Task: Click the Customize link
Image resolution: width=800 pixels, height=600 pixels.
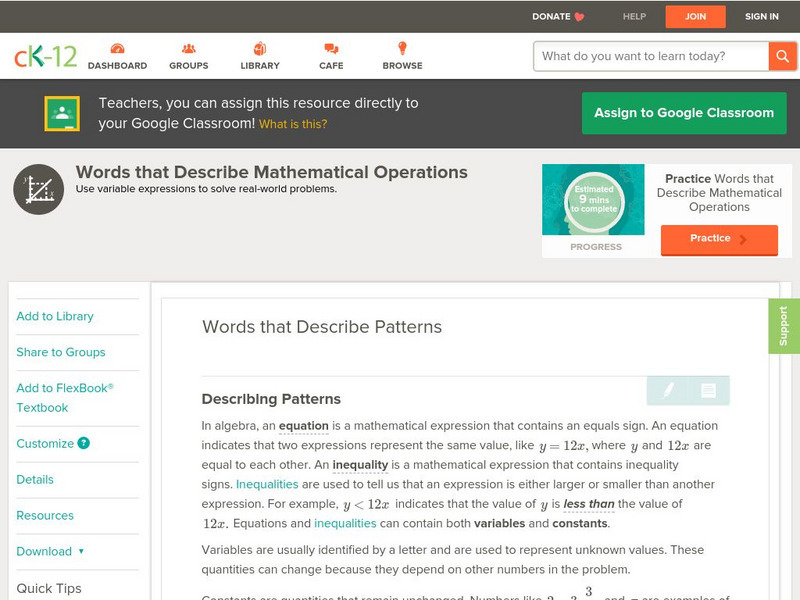Action: point(45,443)
